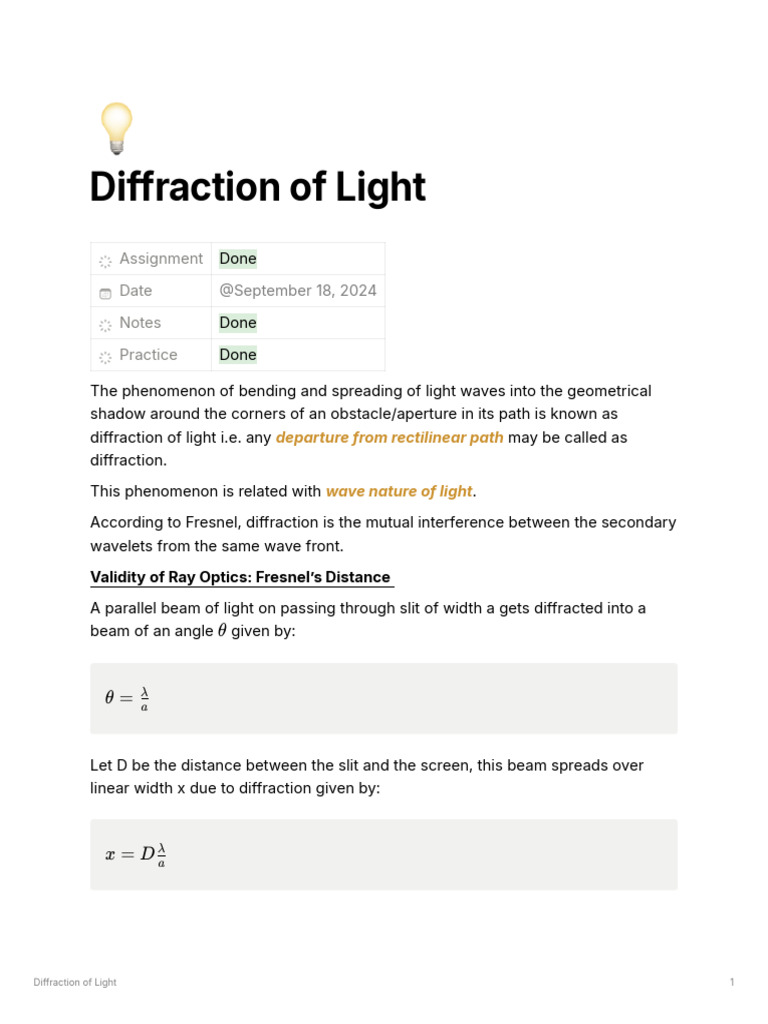
Task: Click the Date calendar icon
Action: (105, 293)
